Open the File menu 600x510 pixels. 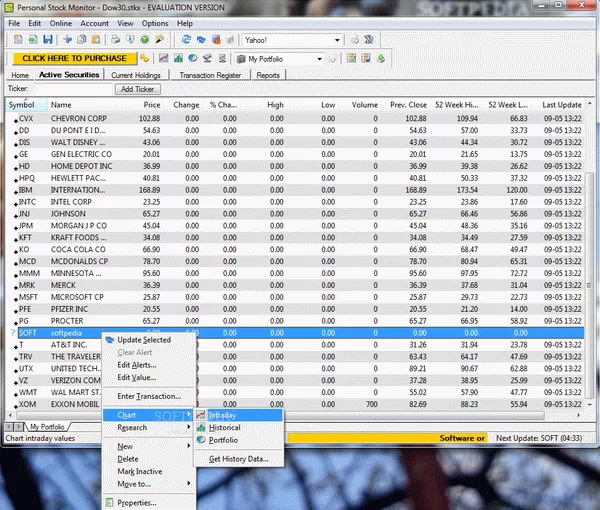pos(14,23)
